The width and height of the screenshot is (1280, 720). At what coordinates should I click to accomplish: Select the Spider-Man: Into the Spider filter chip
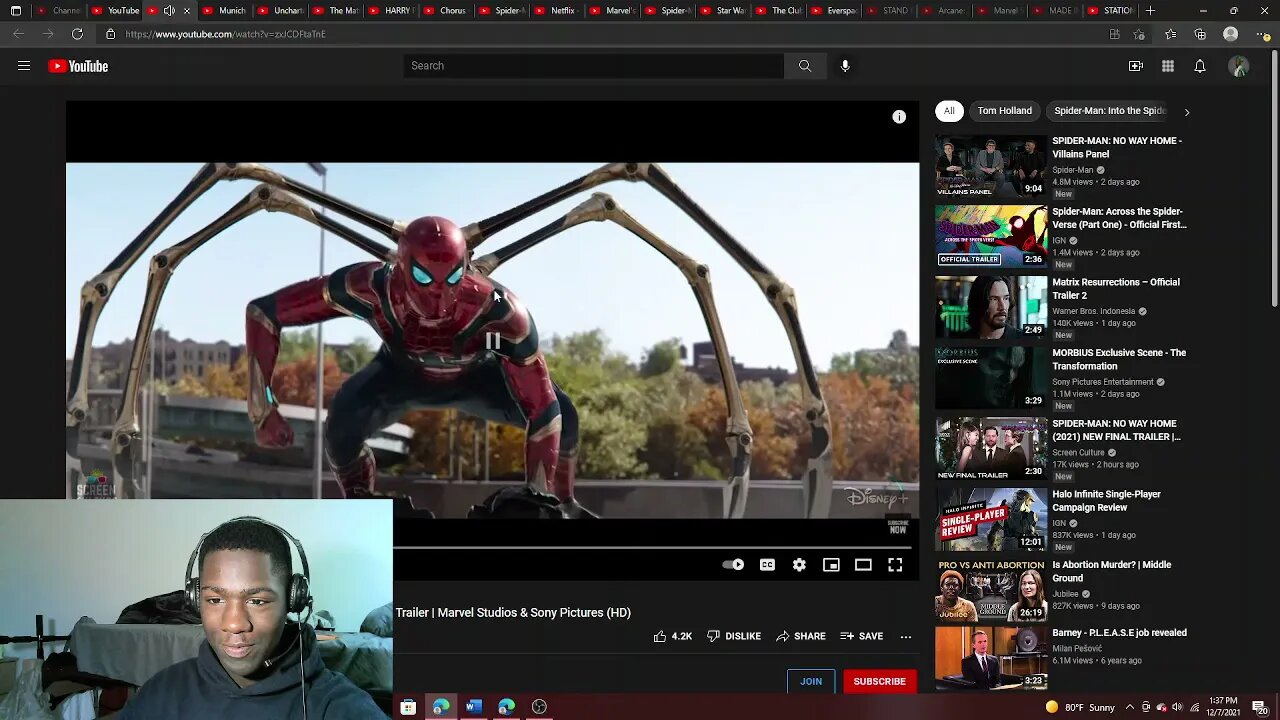coord(1109,111)
